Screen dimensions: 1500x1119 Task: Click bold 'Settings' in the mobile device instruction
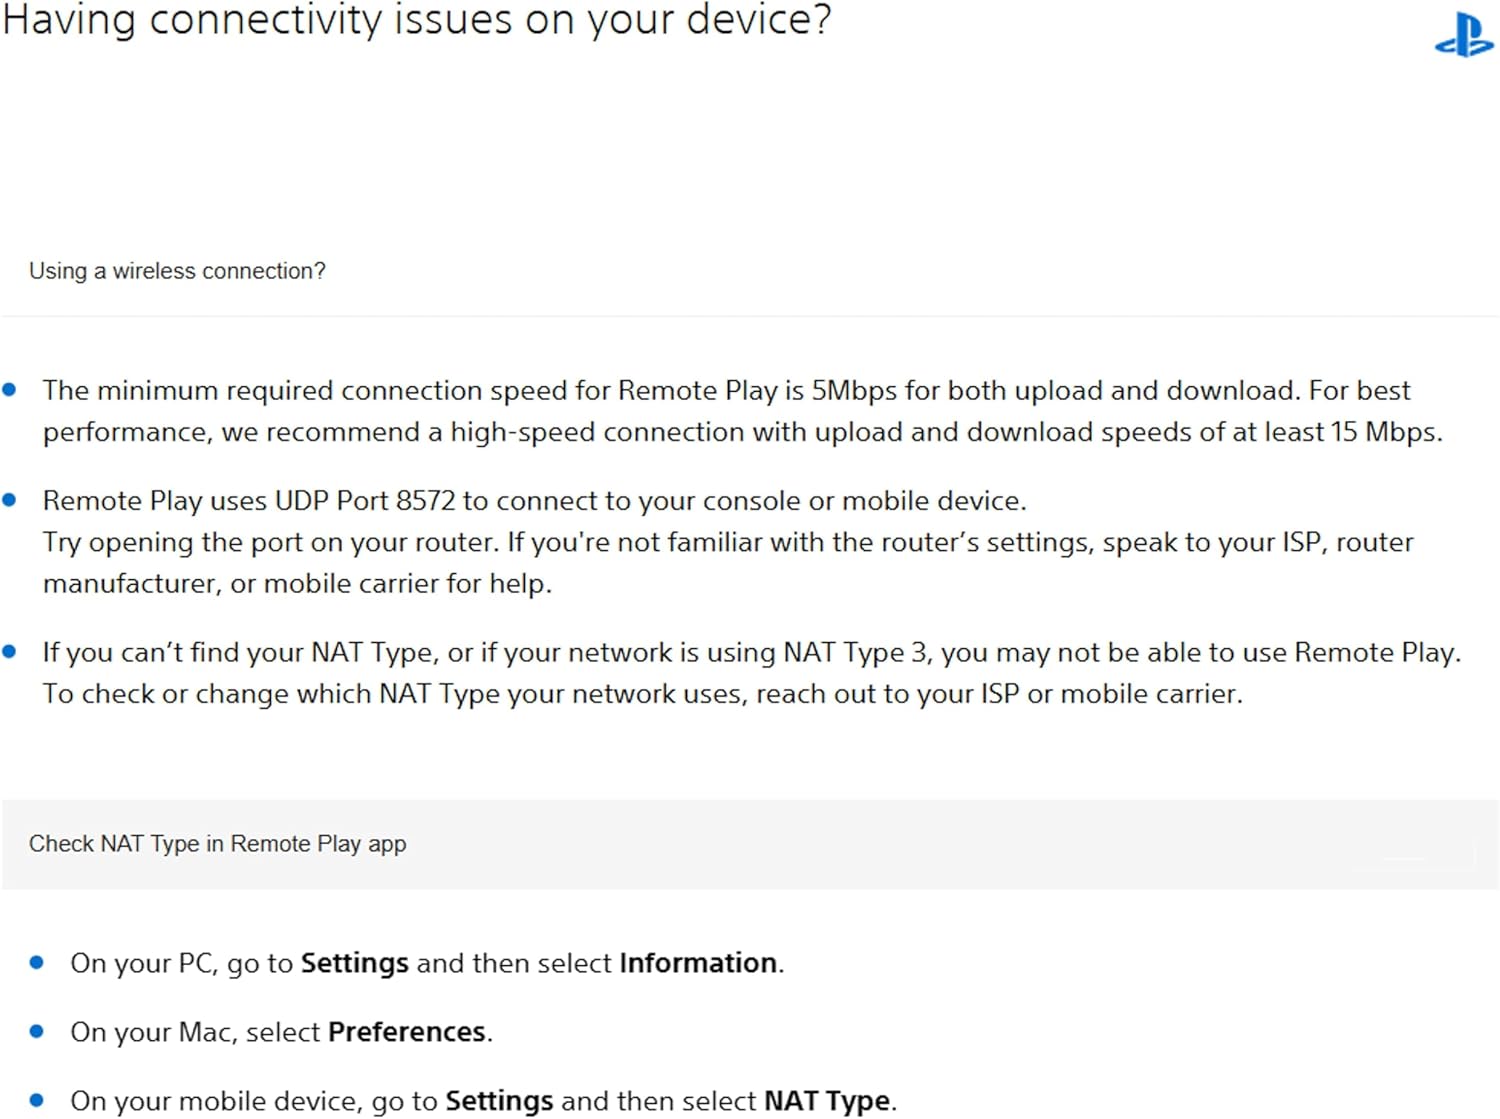[499, 1101]
